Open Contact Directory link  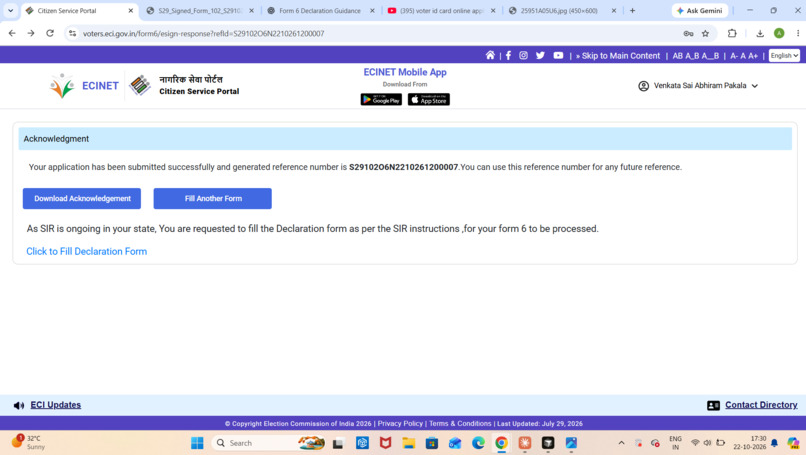[761, 405]
